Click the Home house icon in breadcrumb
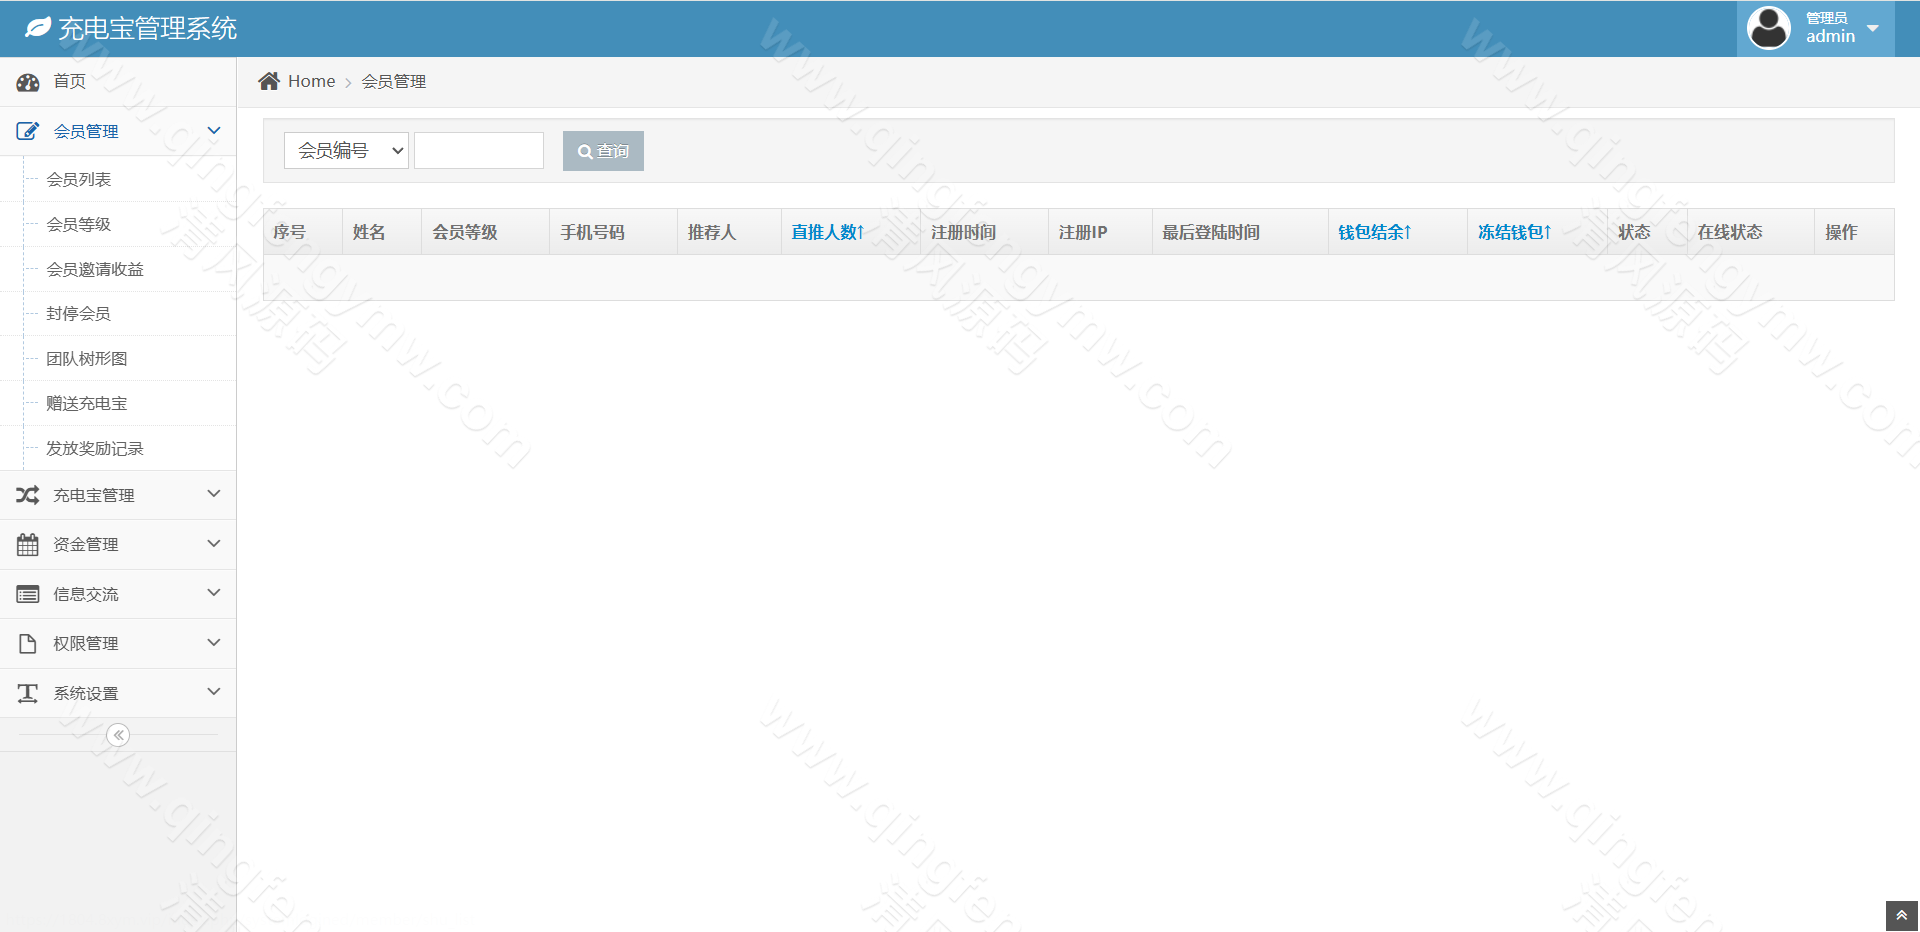 269,81
